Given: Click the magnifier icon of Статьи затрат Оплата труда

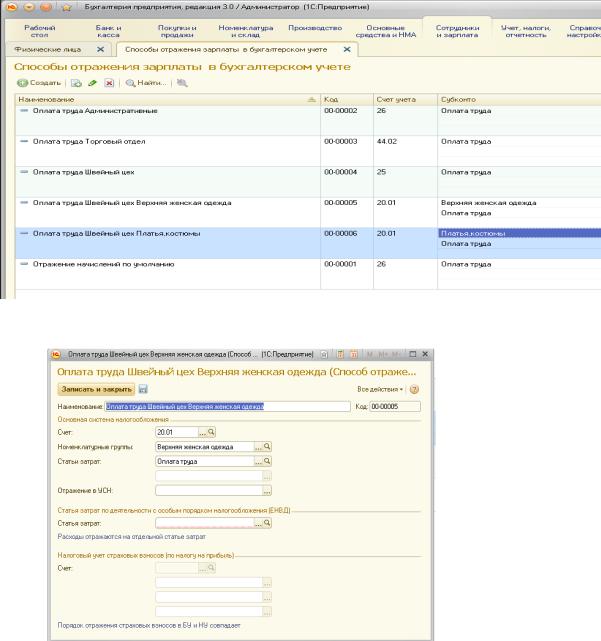Looking at the screenshot, I should point(267,461).
